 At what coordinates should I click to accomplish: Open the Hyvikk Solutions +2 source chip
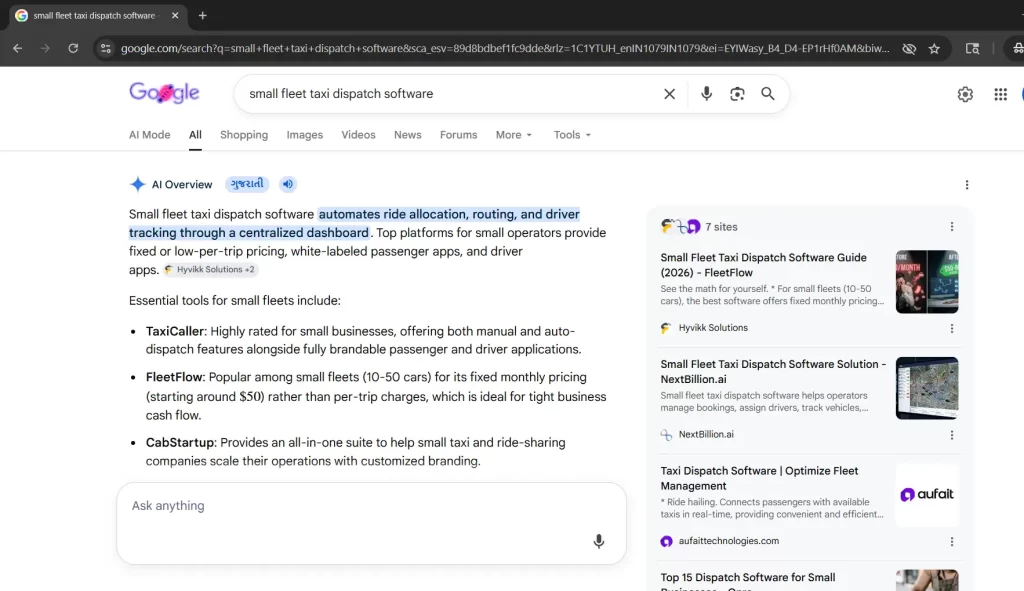210,270
